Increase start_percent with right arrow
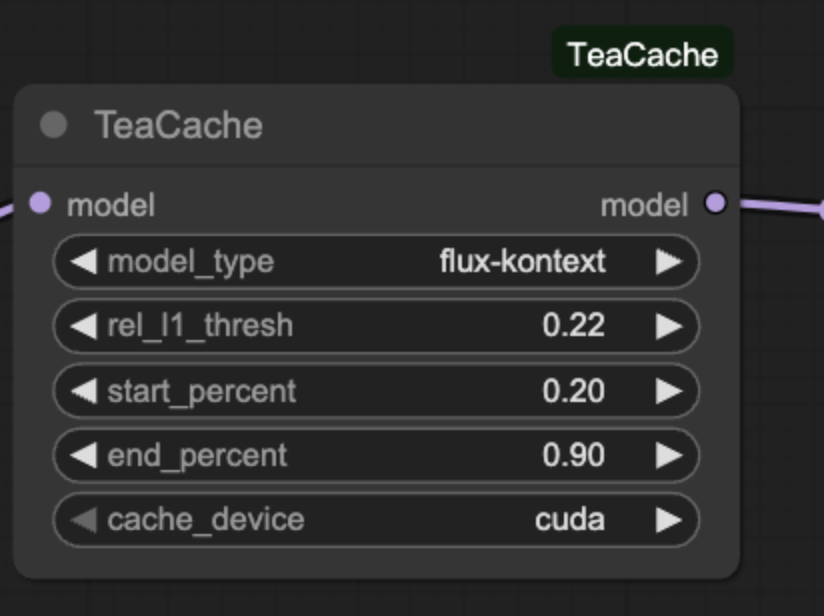The height and width of the screenshot is (616, 824). (x=668, y=391)
